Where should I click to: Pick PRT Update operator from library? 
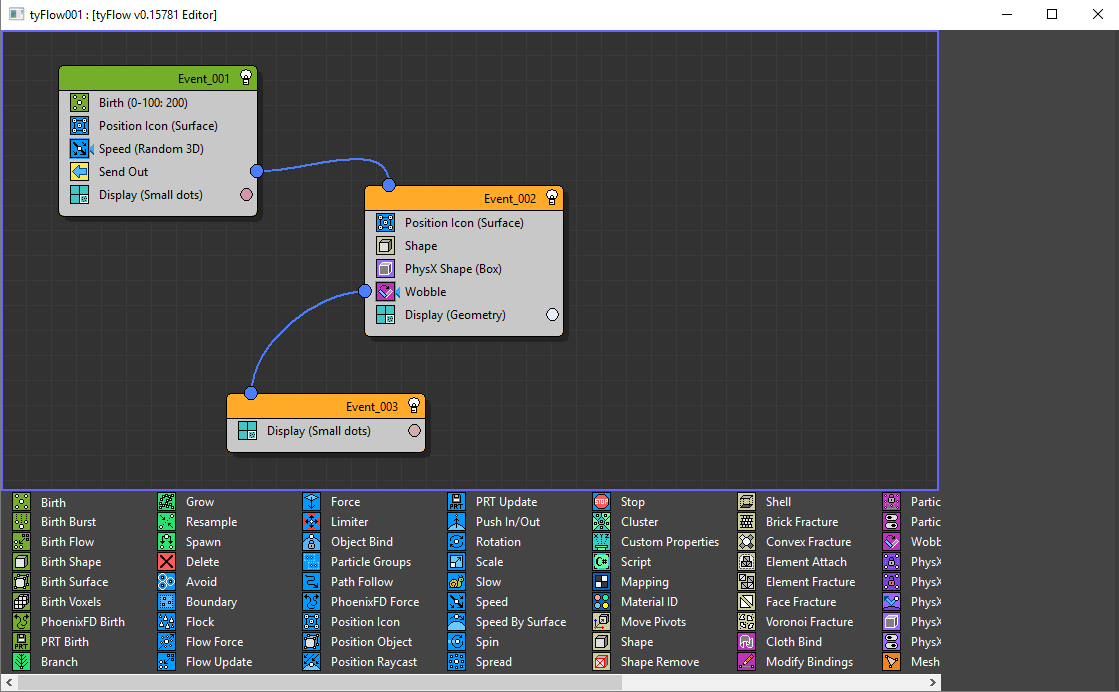click(x=492, y=502)
